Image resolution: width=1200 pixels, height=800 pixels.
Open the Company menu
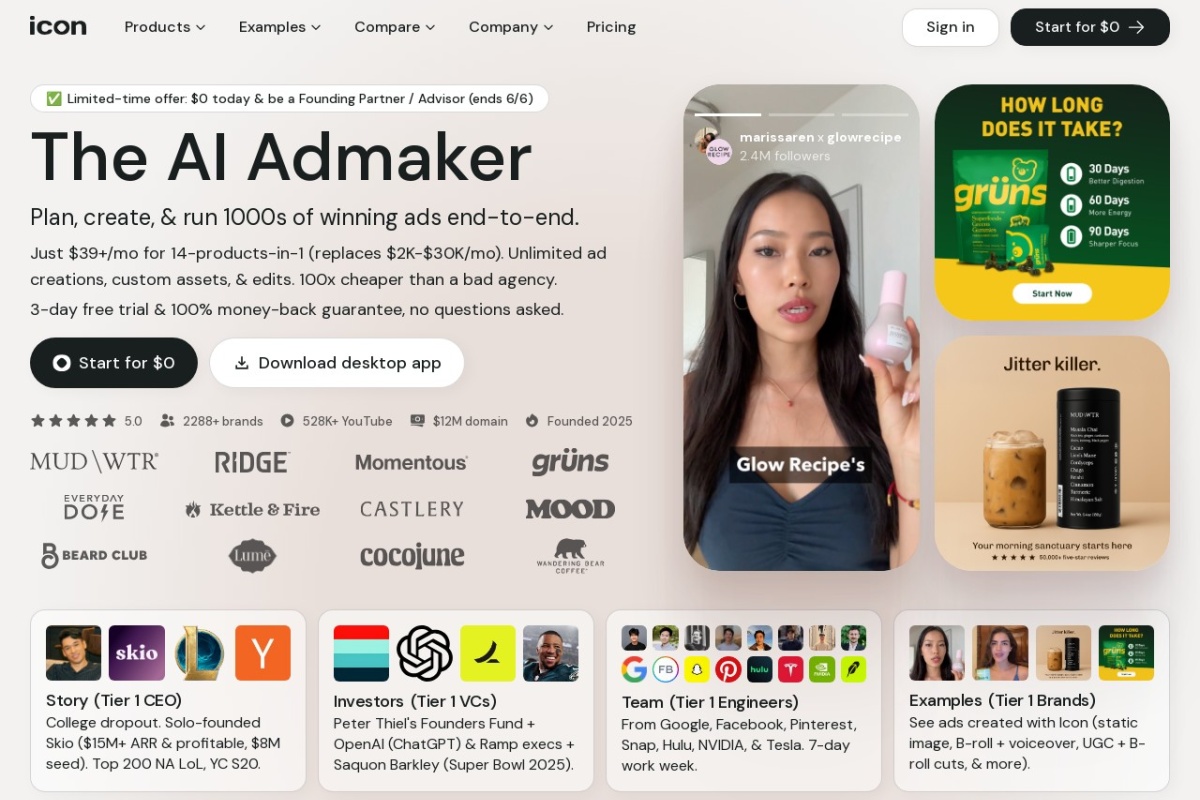pos(511,27)
